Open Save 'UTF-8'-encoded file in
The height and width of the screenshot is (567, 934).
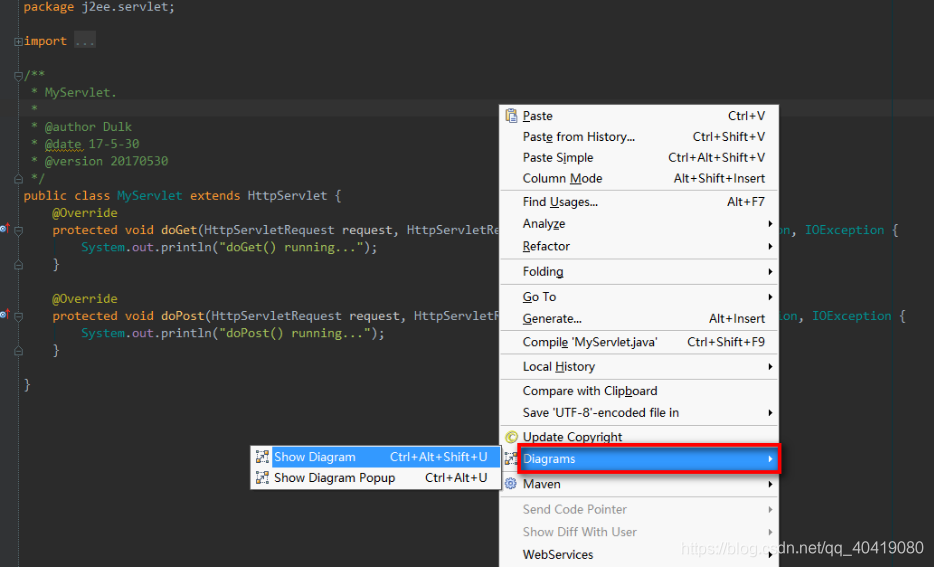639,413
